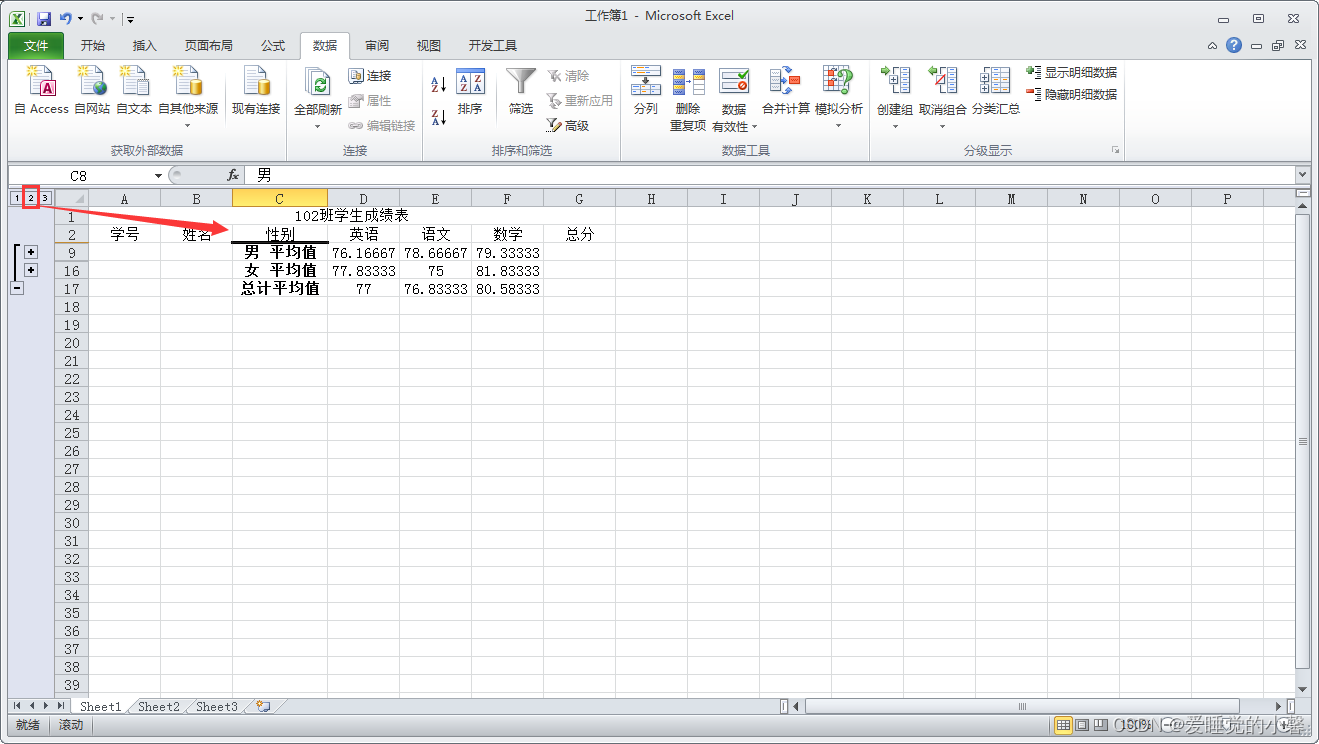Expand the row 9 男 group
This screenshot has width=1319, height=744.
(31, 252)
